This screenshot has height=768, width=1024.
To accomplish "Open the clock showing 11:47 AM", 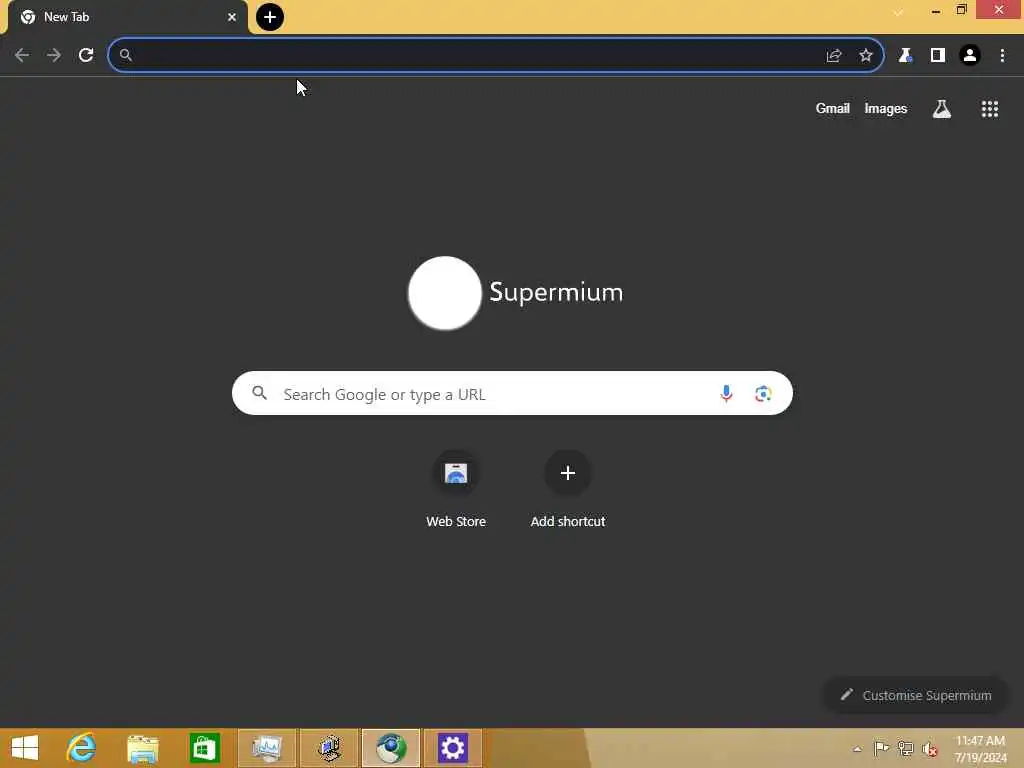I will tap(980, 749).
